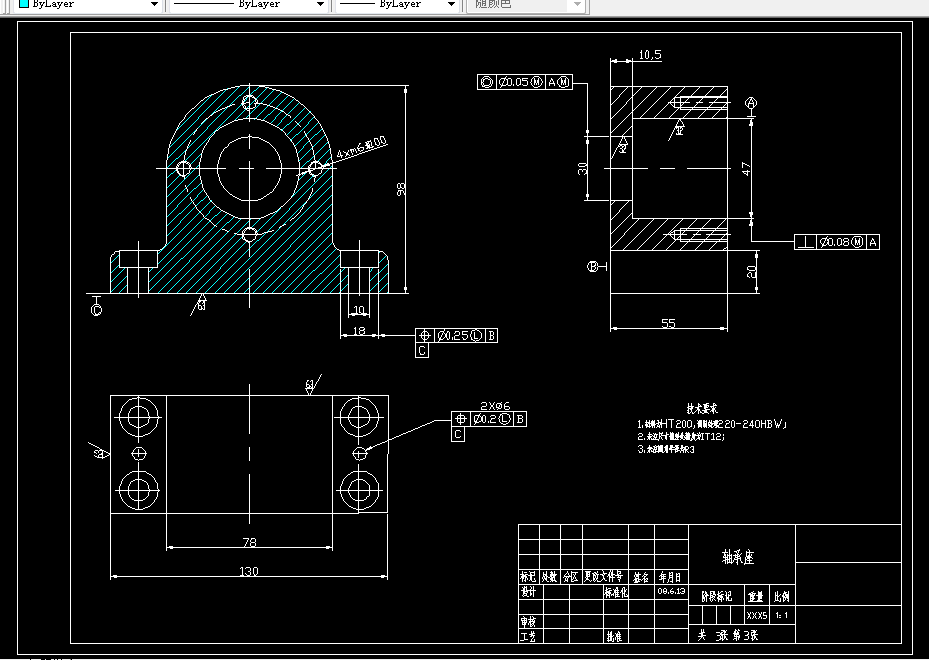929x660 pixels.
Task: Select the 批准 title block cell
Action: pyautogui.click(x=614, y=636)
